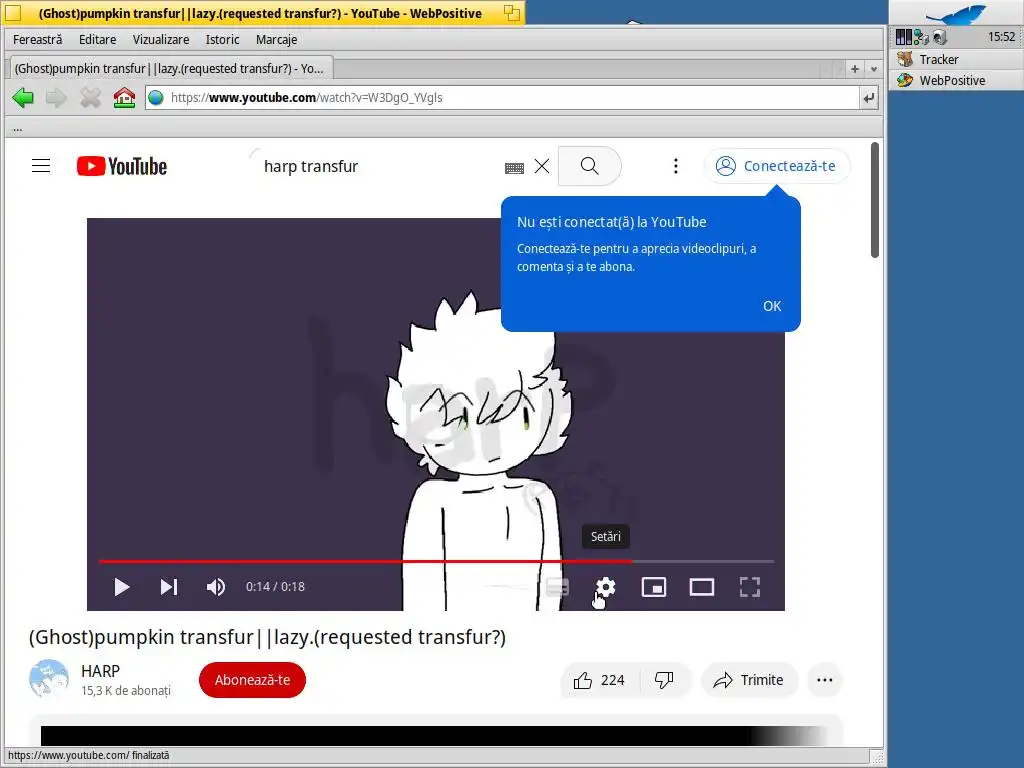Sign in via Conectează-te button
Image resolution: width=1024 pixels, height=768 pixels.
[776, 166]
